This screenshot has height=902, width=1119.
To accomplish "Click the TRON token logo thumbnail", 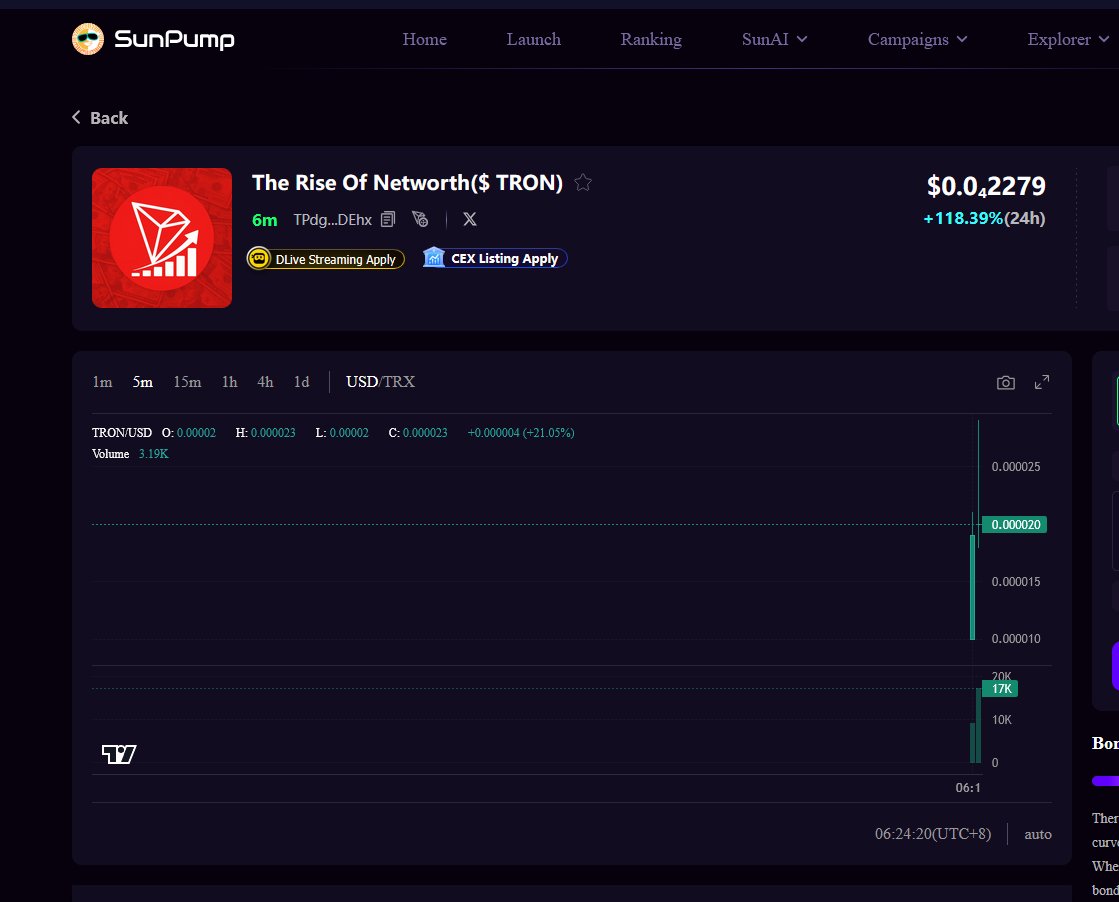I will click(x=162, y=238).
